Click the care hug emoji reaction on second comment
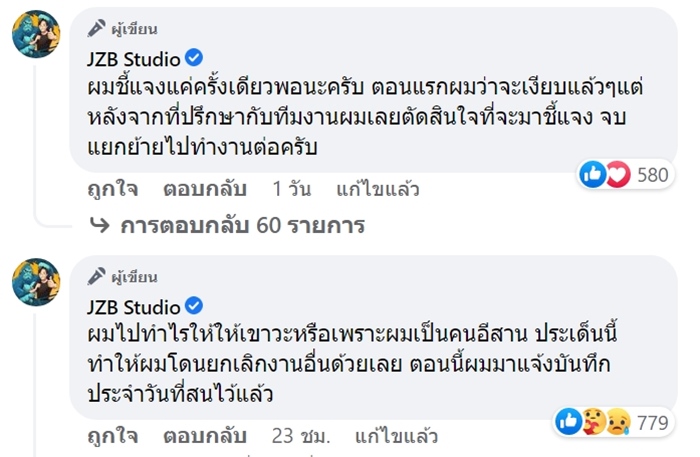This screenshot has width=700, height=457. click(x=592, y=423)
